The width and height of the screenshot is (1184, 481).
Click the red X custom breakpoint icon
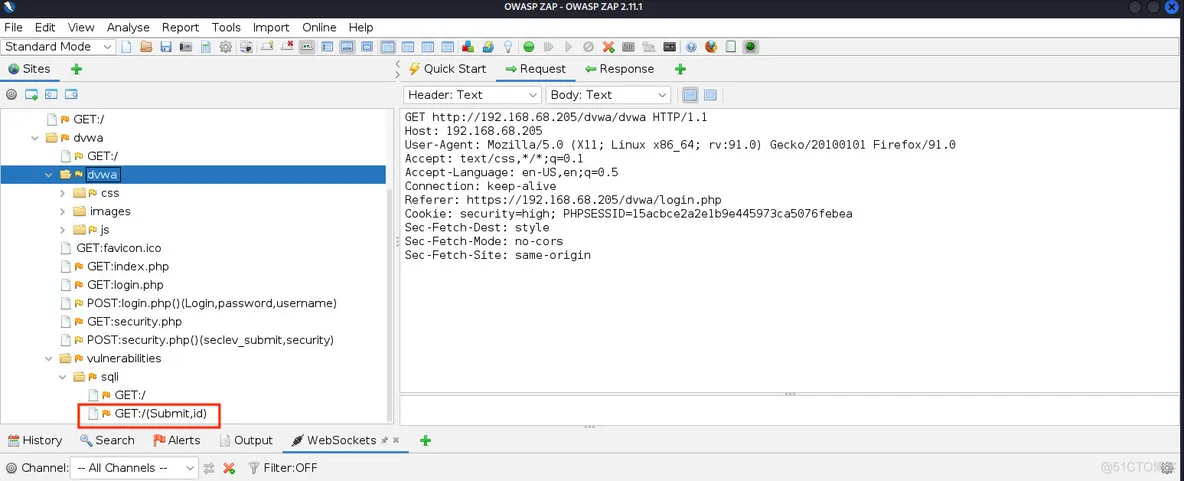(x=608, y=47)
